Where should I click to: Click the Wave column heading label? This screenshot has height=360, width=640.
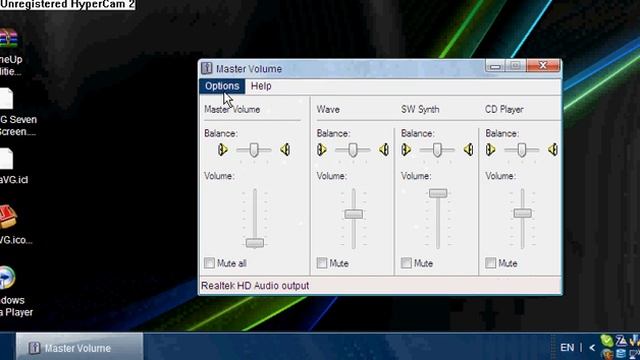[328, 109]
